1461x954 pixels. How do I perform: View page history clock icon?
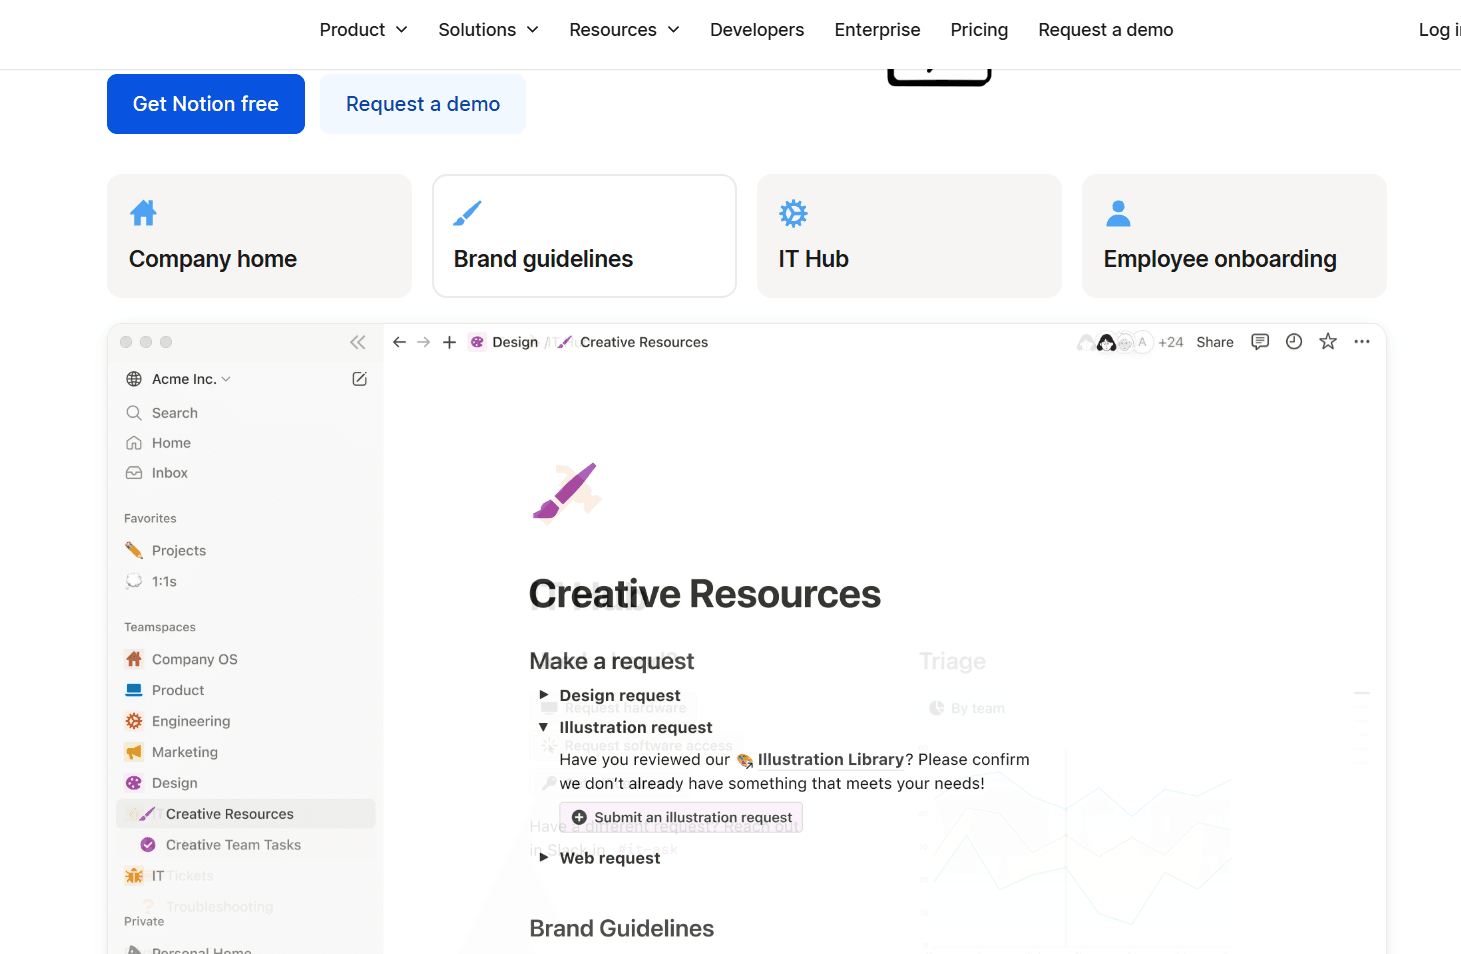tap(1294, 342)
